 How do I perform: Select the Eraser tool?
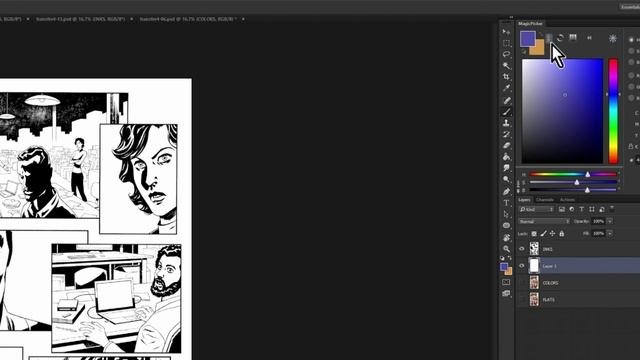point(506,145)
